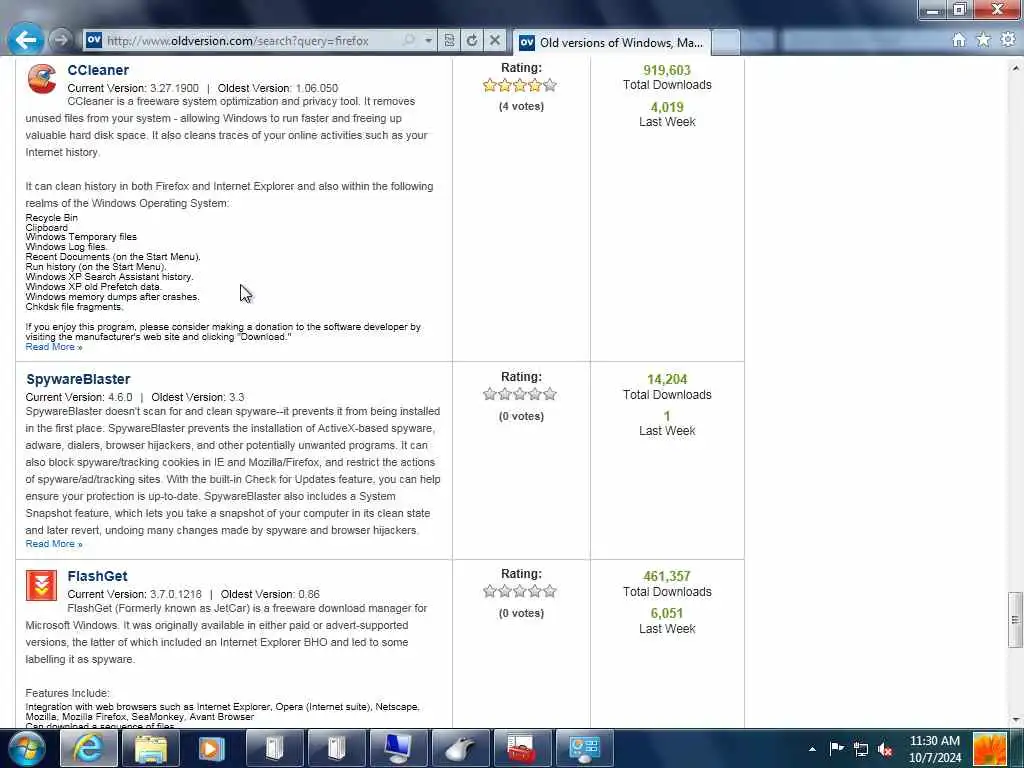The width and height of the screenshot is (1024, 768).
Task: Click Read More under SpywareBlaster description
Action: 54,544
